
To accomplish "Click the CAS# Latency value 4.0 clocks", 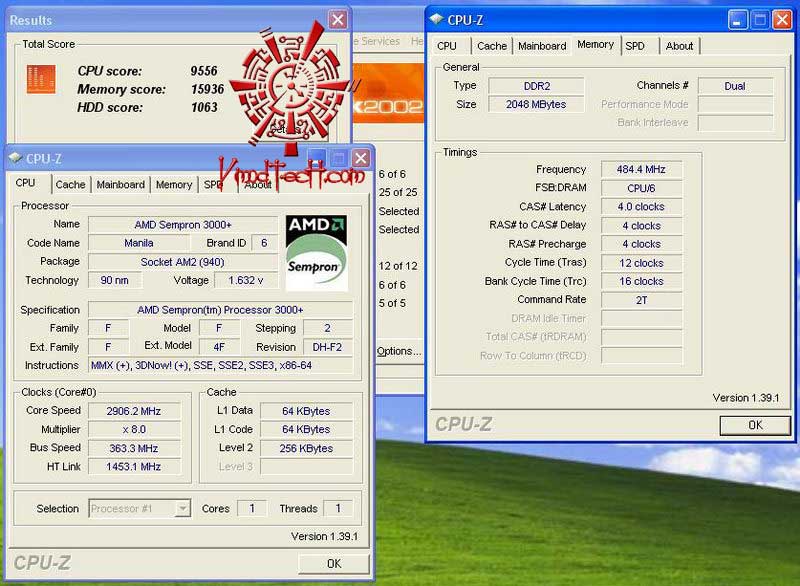I will [641, 207].
